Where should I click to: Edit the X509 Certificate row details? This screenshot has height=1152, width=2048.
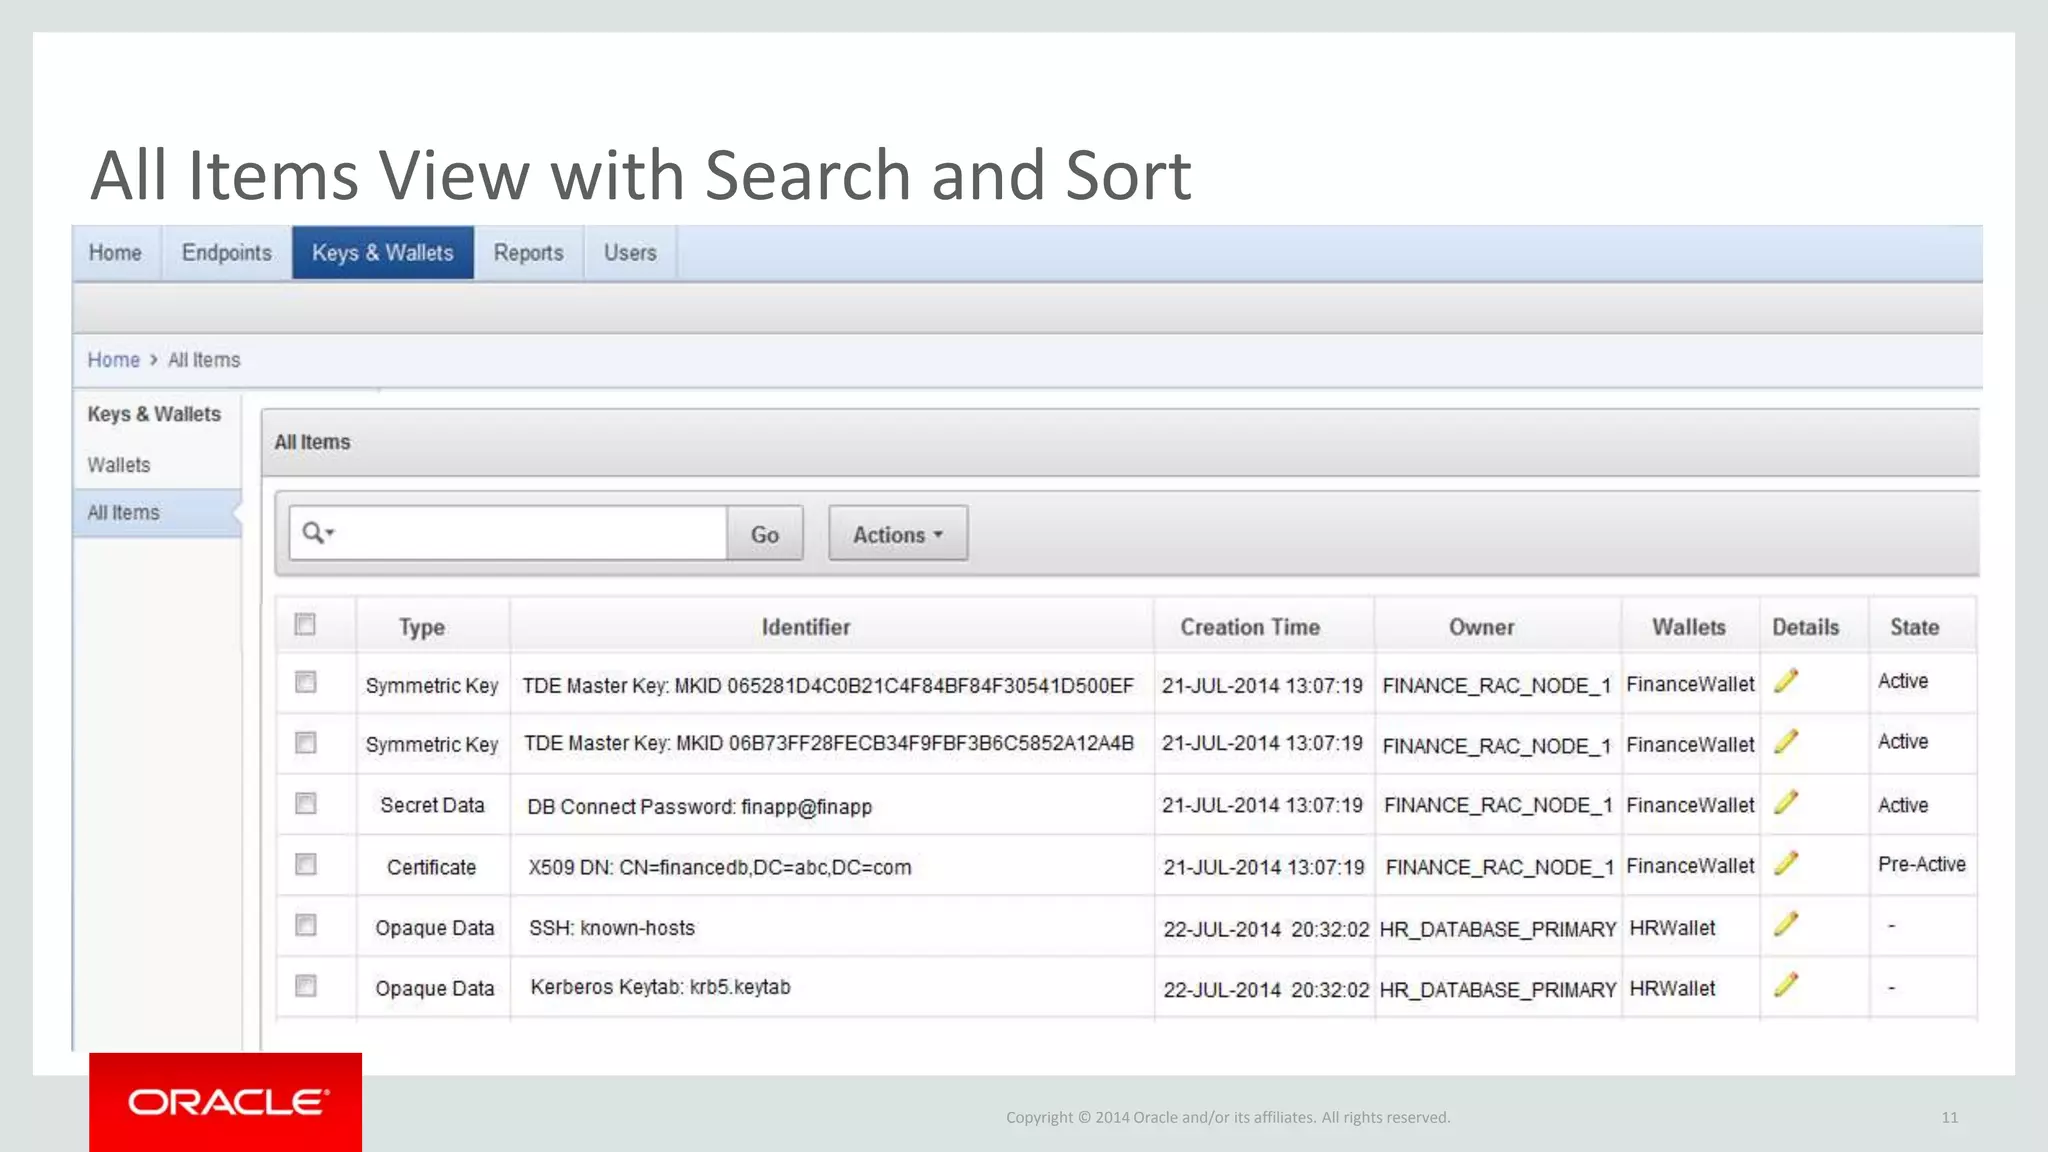pos(1786,863)
